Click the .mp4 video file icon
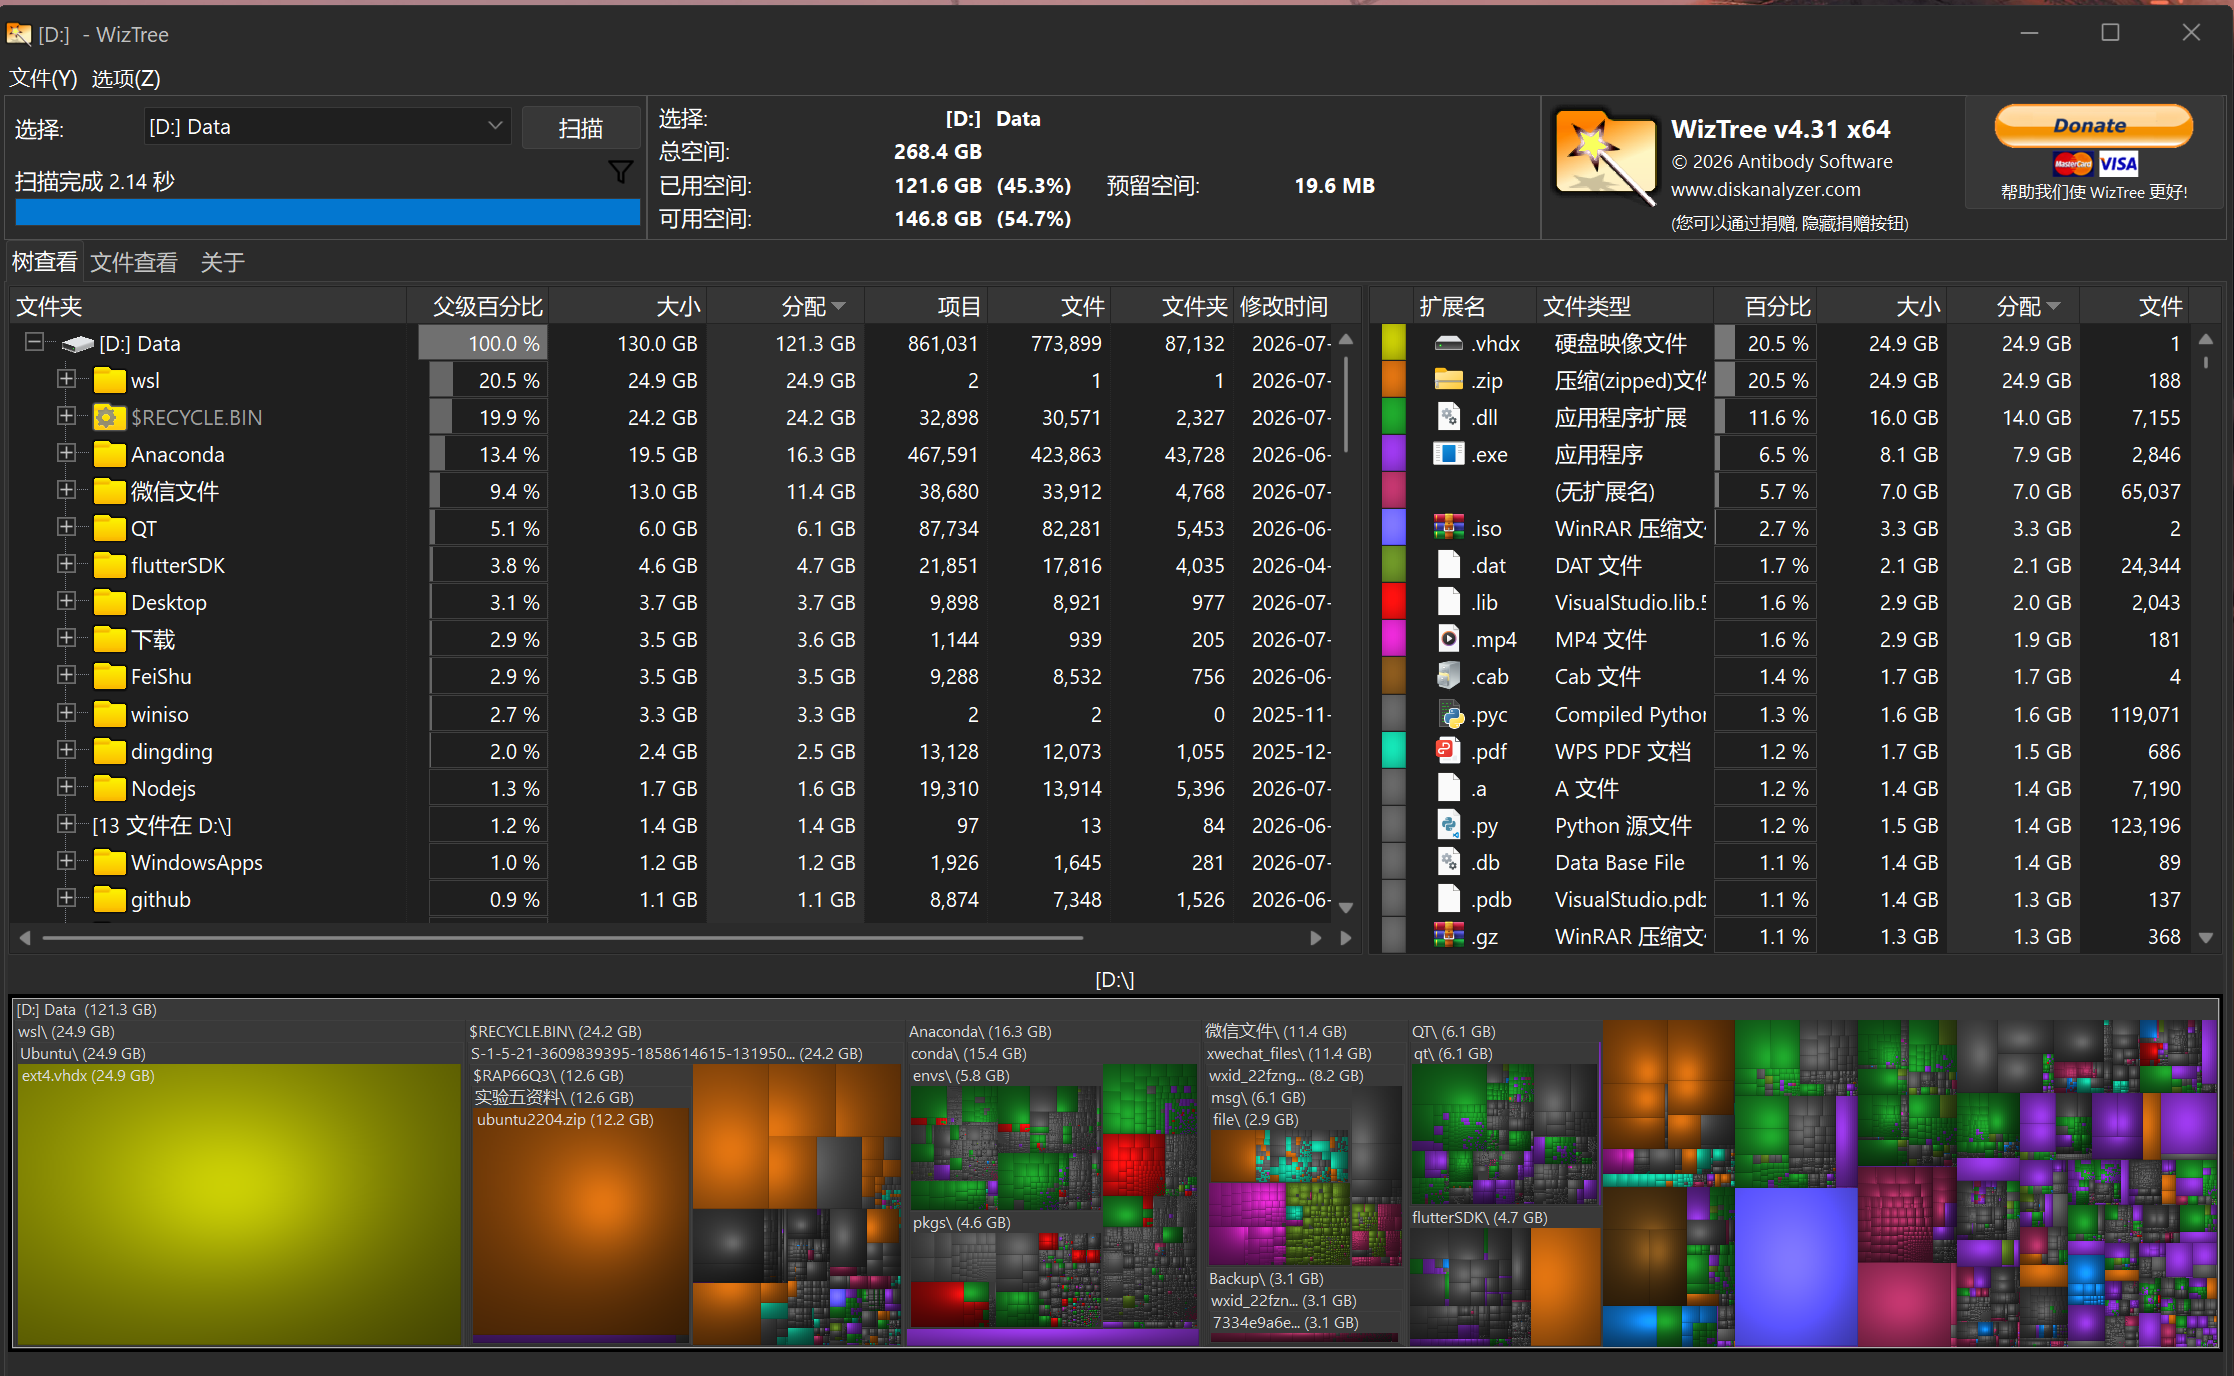Viewport: 2234px width, 1376px height. pyautogui.click(x=1448, y=639)
